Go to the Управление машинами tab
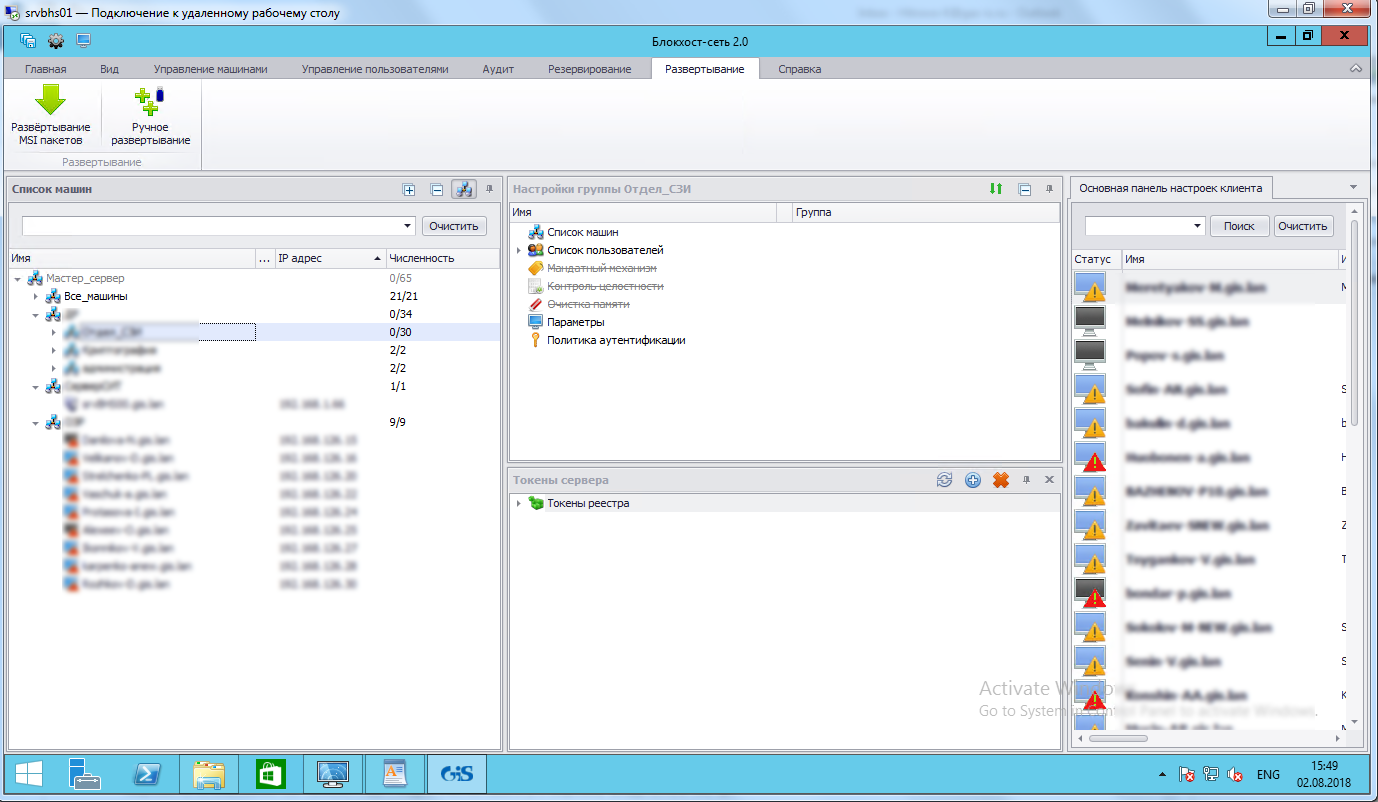 (x=211, y=69)
